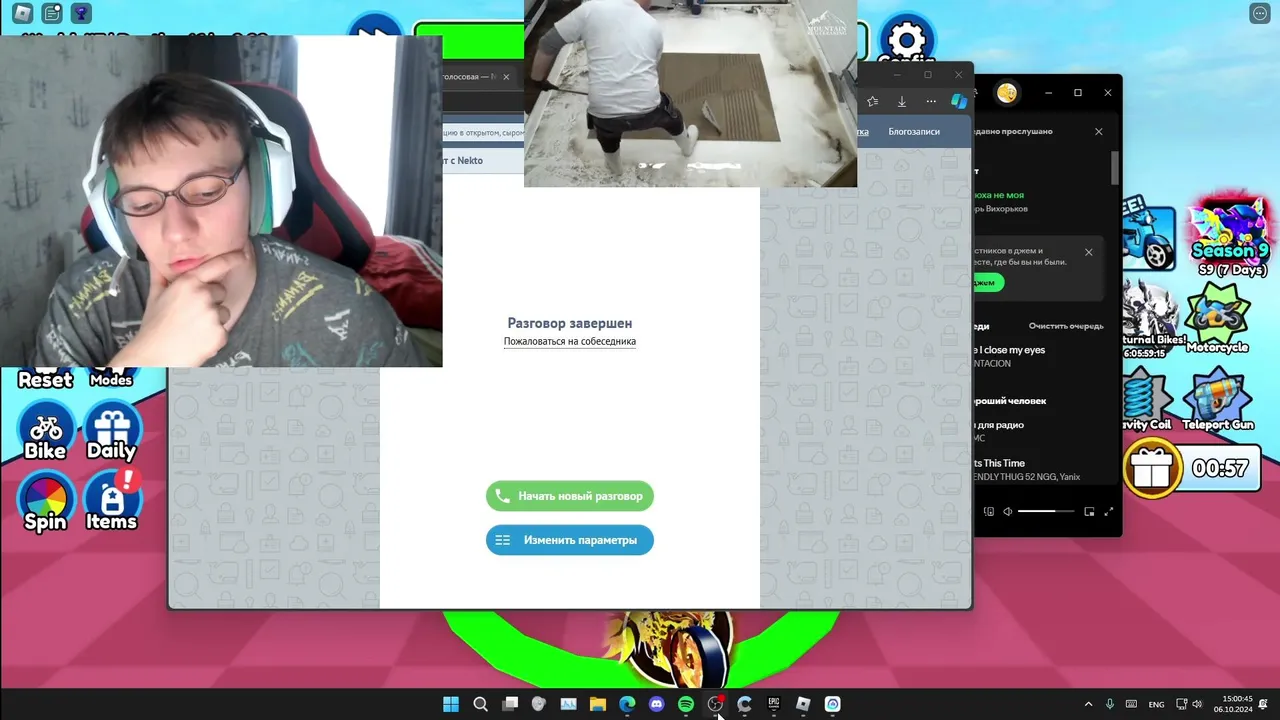
Task: Show hidden tray icons chevron
Action: pyautogui.click(x=1088, y=704)
